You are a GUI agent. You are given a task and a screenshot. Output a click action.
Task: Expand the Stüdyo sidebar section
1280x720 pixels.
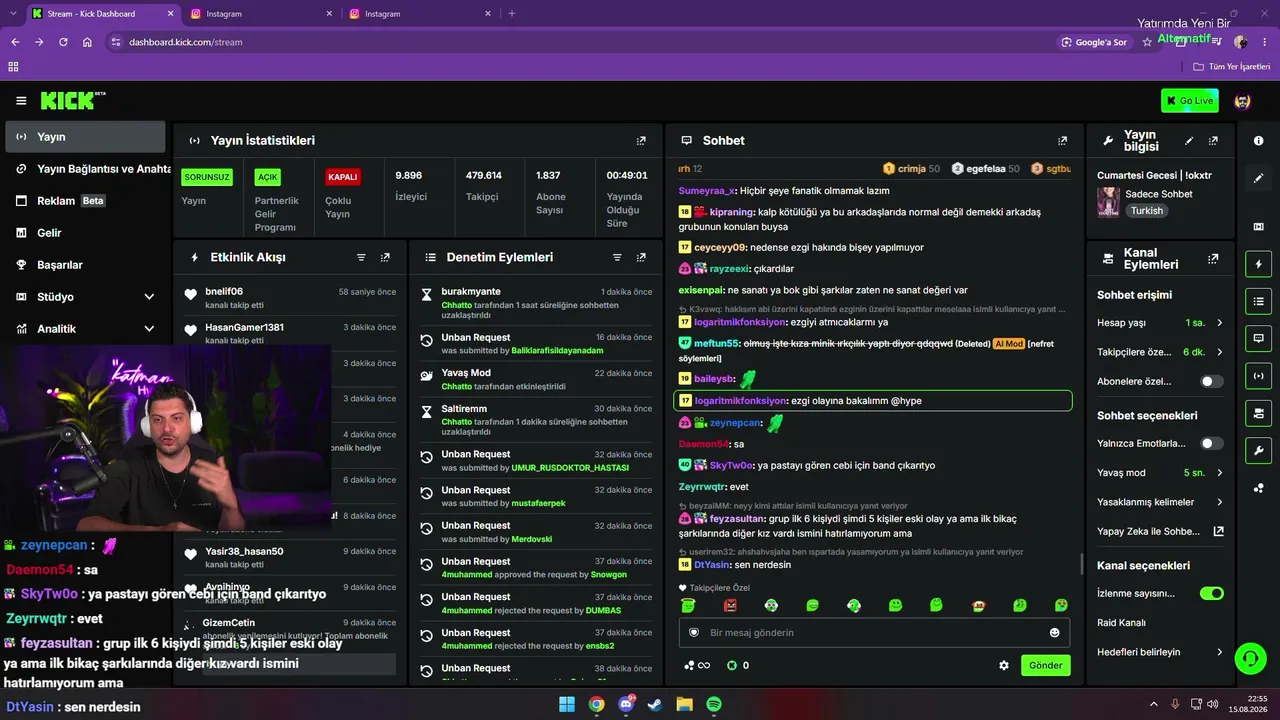pos(149,297)
